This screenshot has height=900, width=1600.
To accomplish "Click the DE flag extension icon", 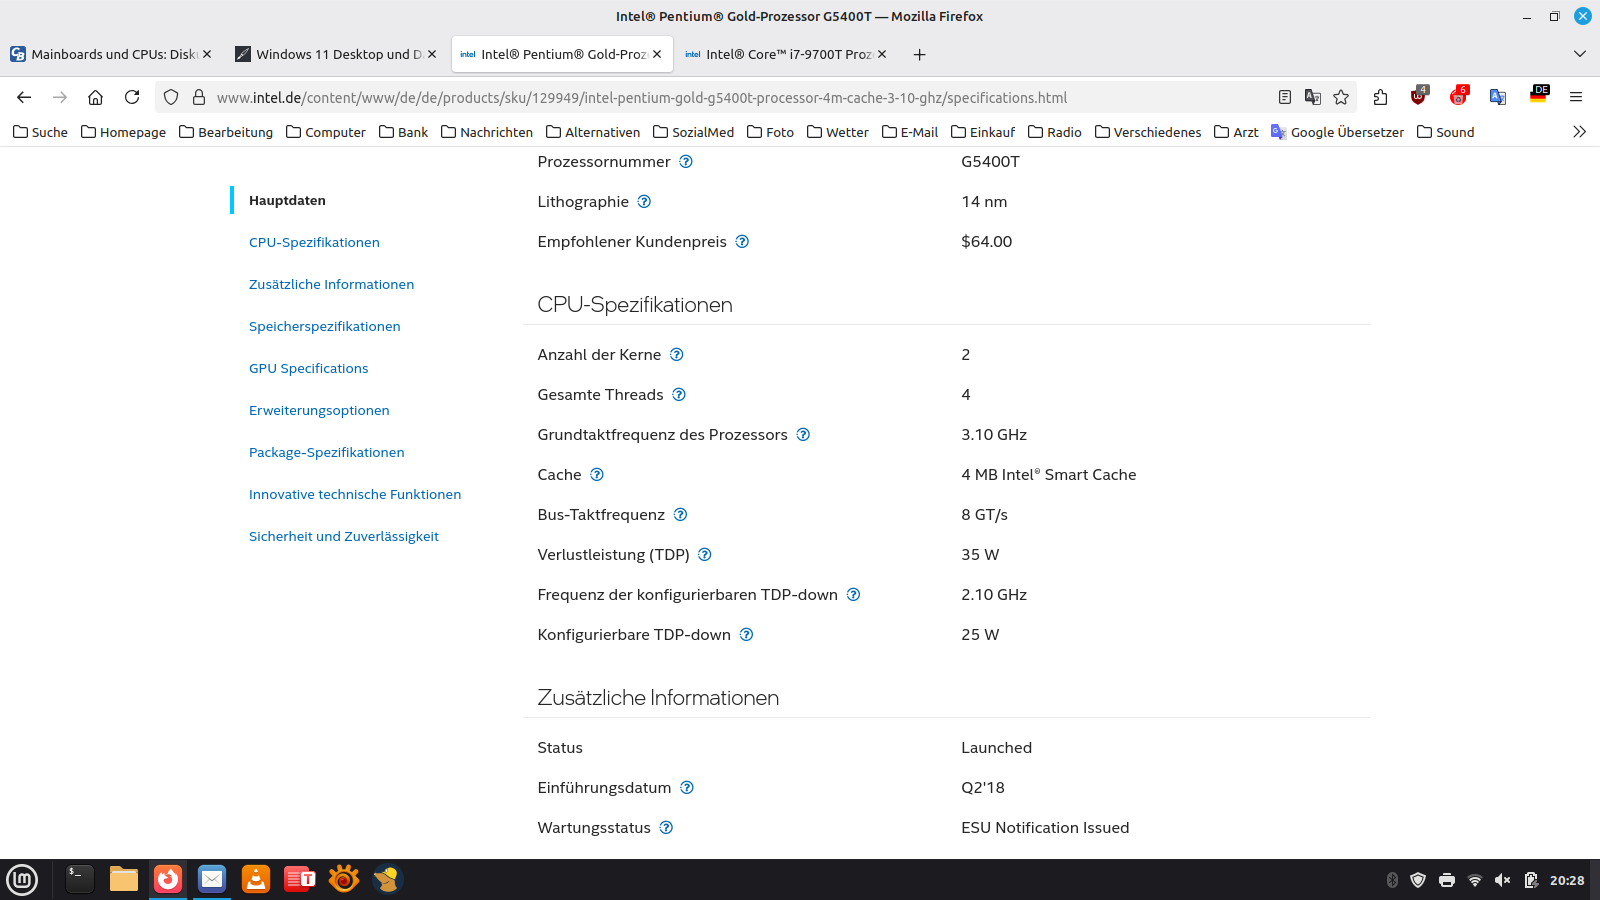I will (1538, 95).
